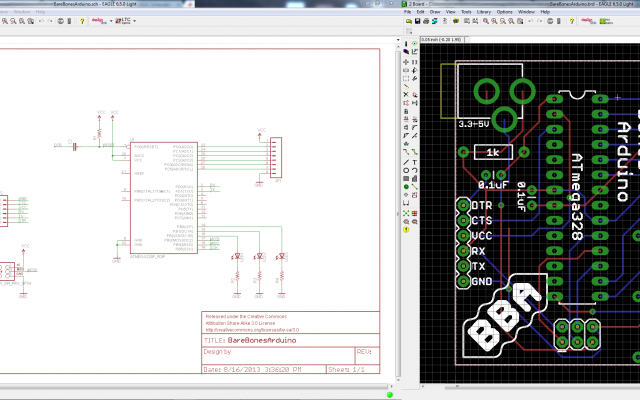The width and height of the screenshot is (640, 400).
Task: Select the green Via tool
Action: (x=406, y=187)
